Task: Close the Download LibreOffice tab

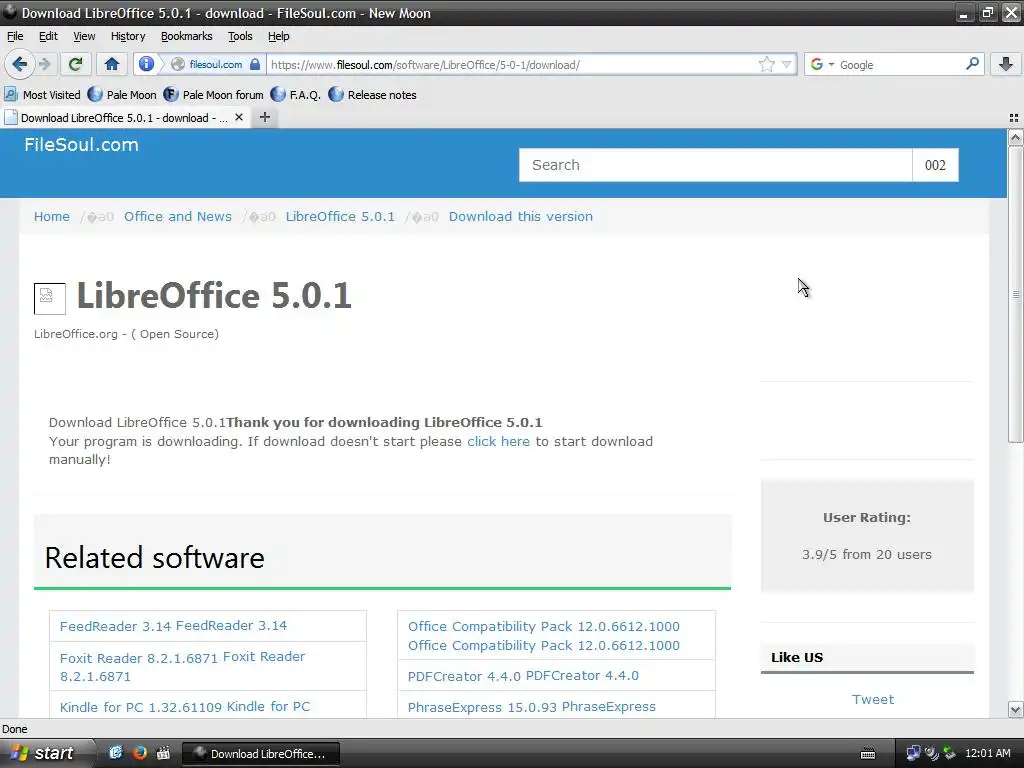Action: pos(239,118)
